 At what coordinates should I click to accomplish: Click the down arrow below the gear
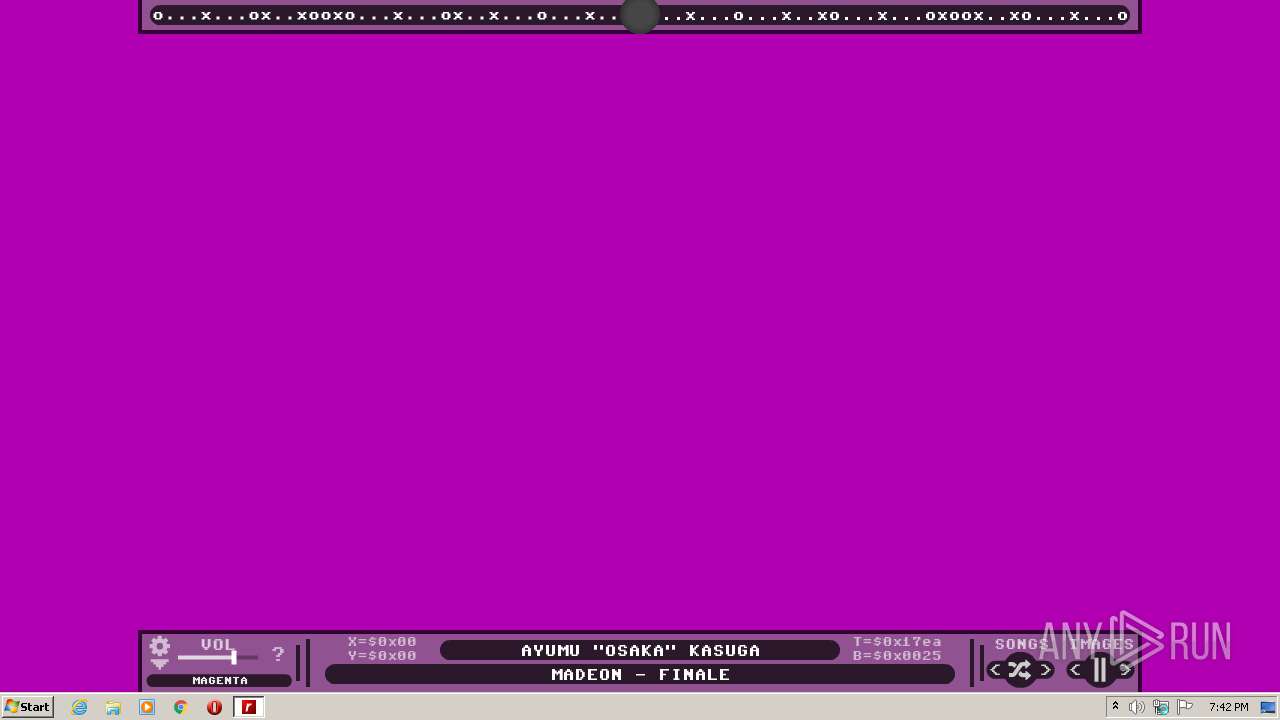pos(160,664)
